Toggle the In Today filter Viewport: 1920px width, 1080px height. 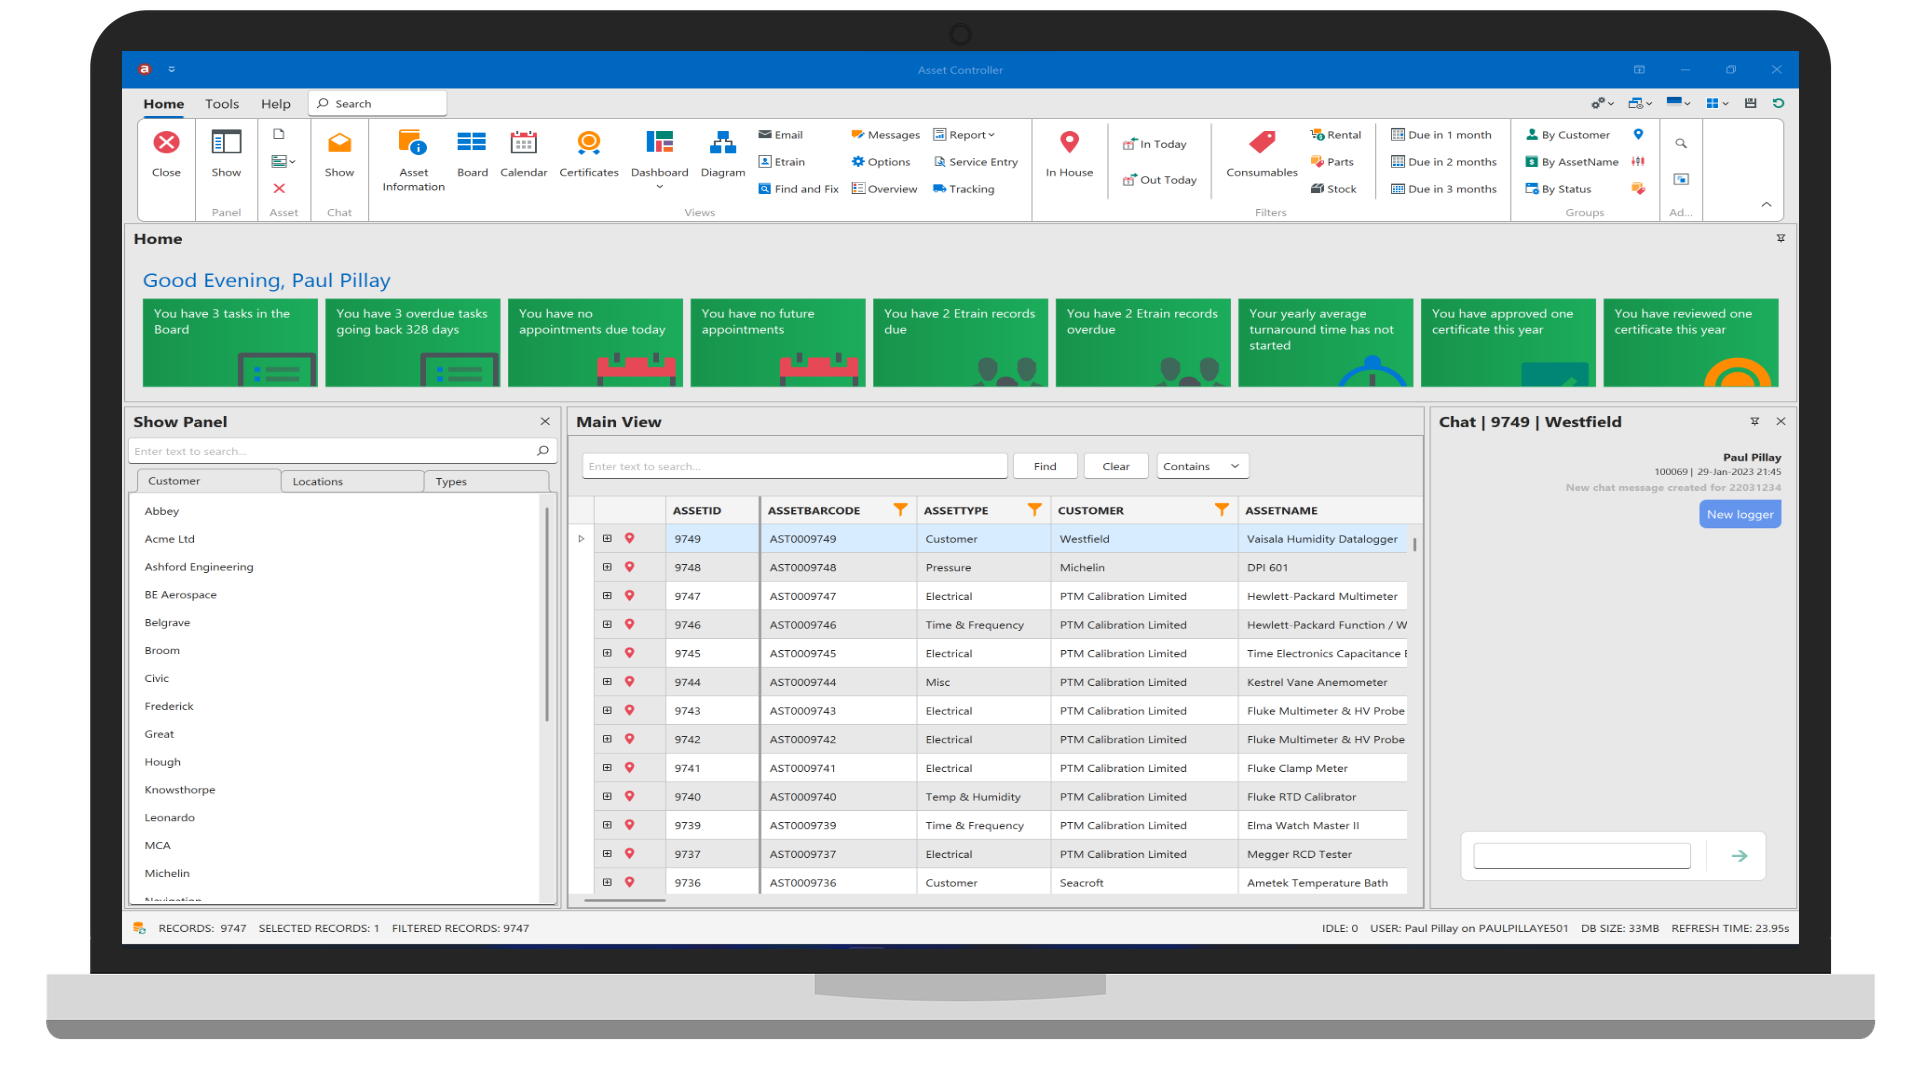[x=1155, y=143]
